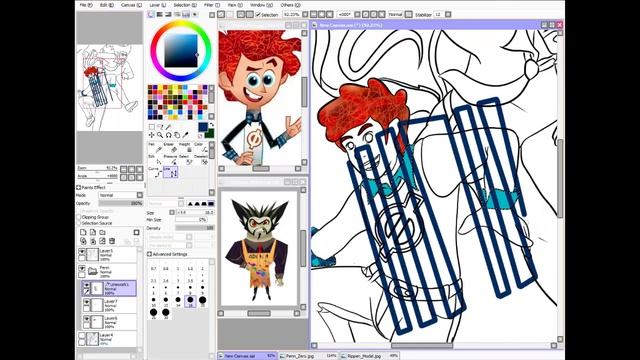Image resolution: width=640 pixels, height=360 pixels.
Task: Swap foreground and background colors
Action: tap(212, 124)
